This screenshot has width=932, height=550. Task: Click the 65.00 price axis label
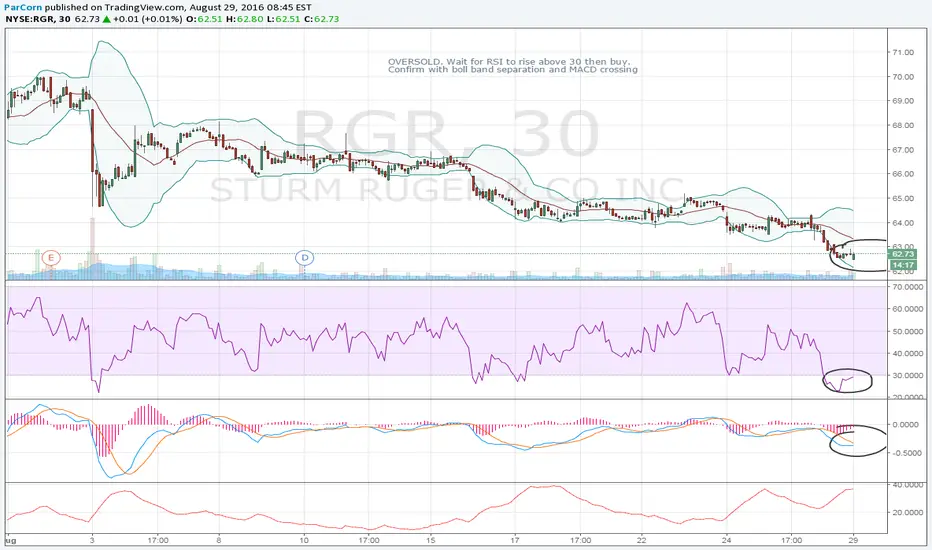(x=903, y=199)
